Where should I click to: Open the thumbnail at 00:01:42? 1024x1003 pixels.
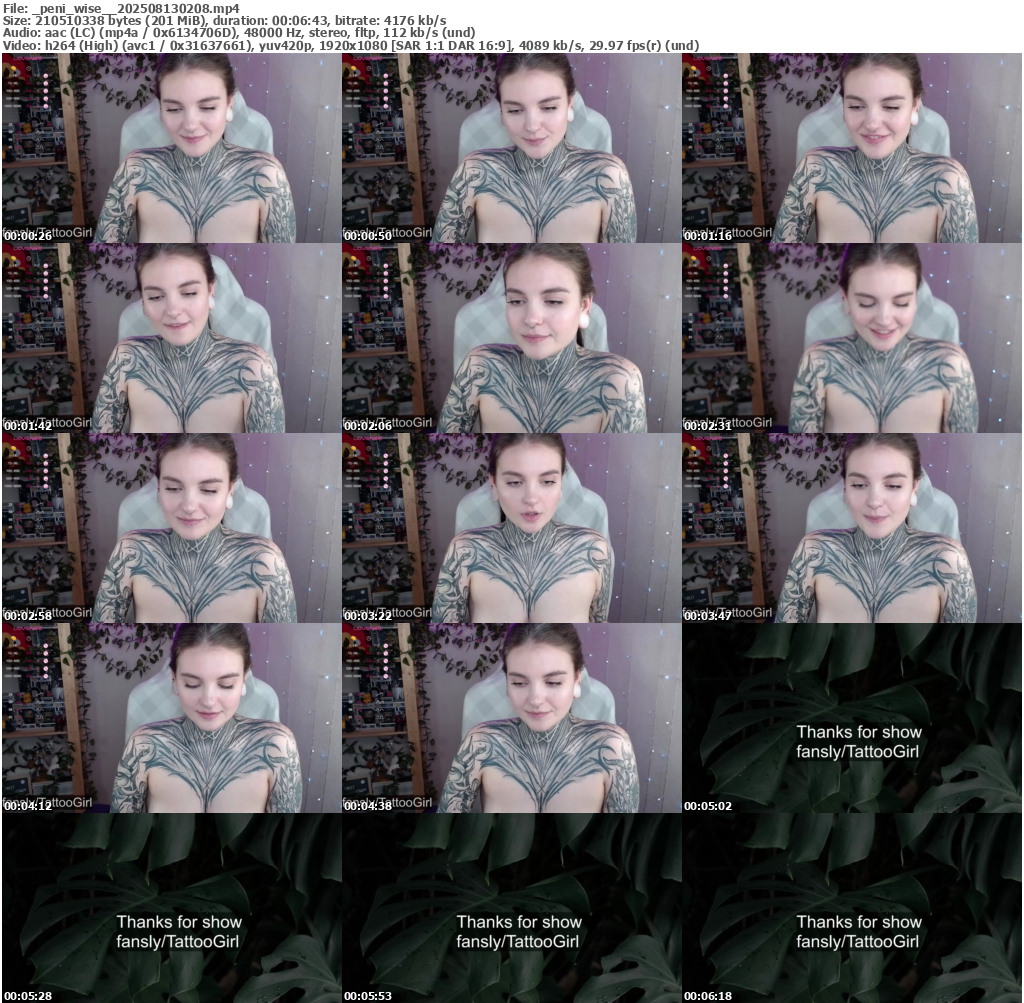(x=171, y=338)
